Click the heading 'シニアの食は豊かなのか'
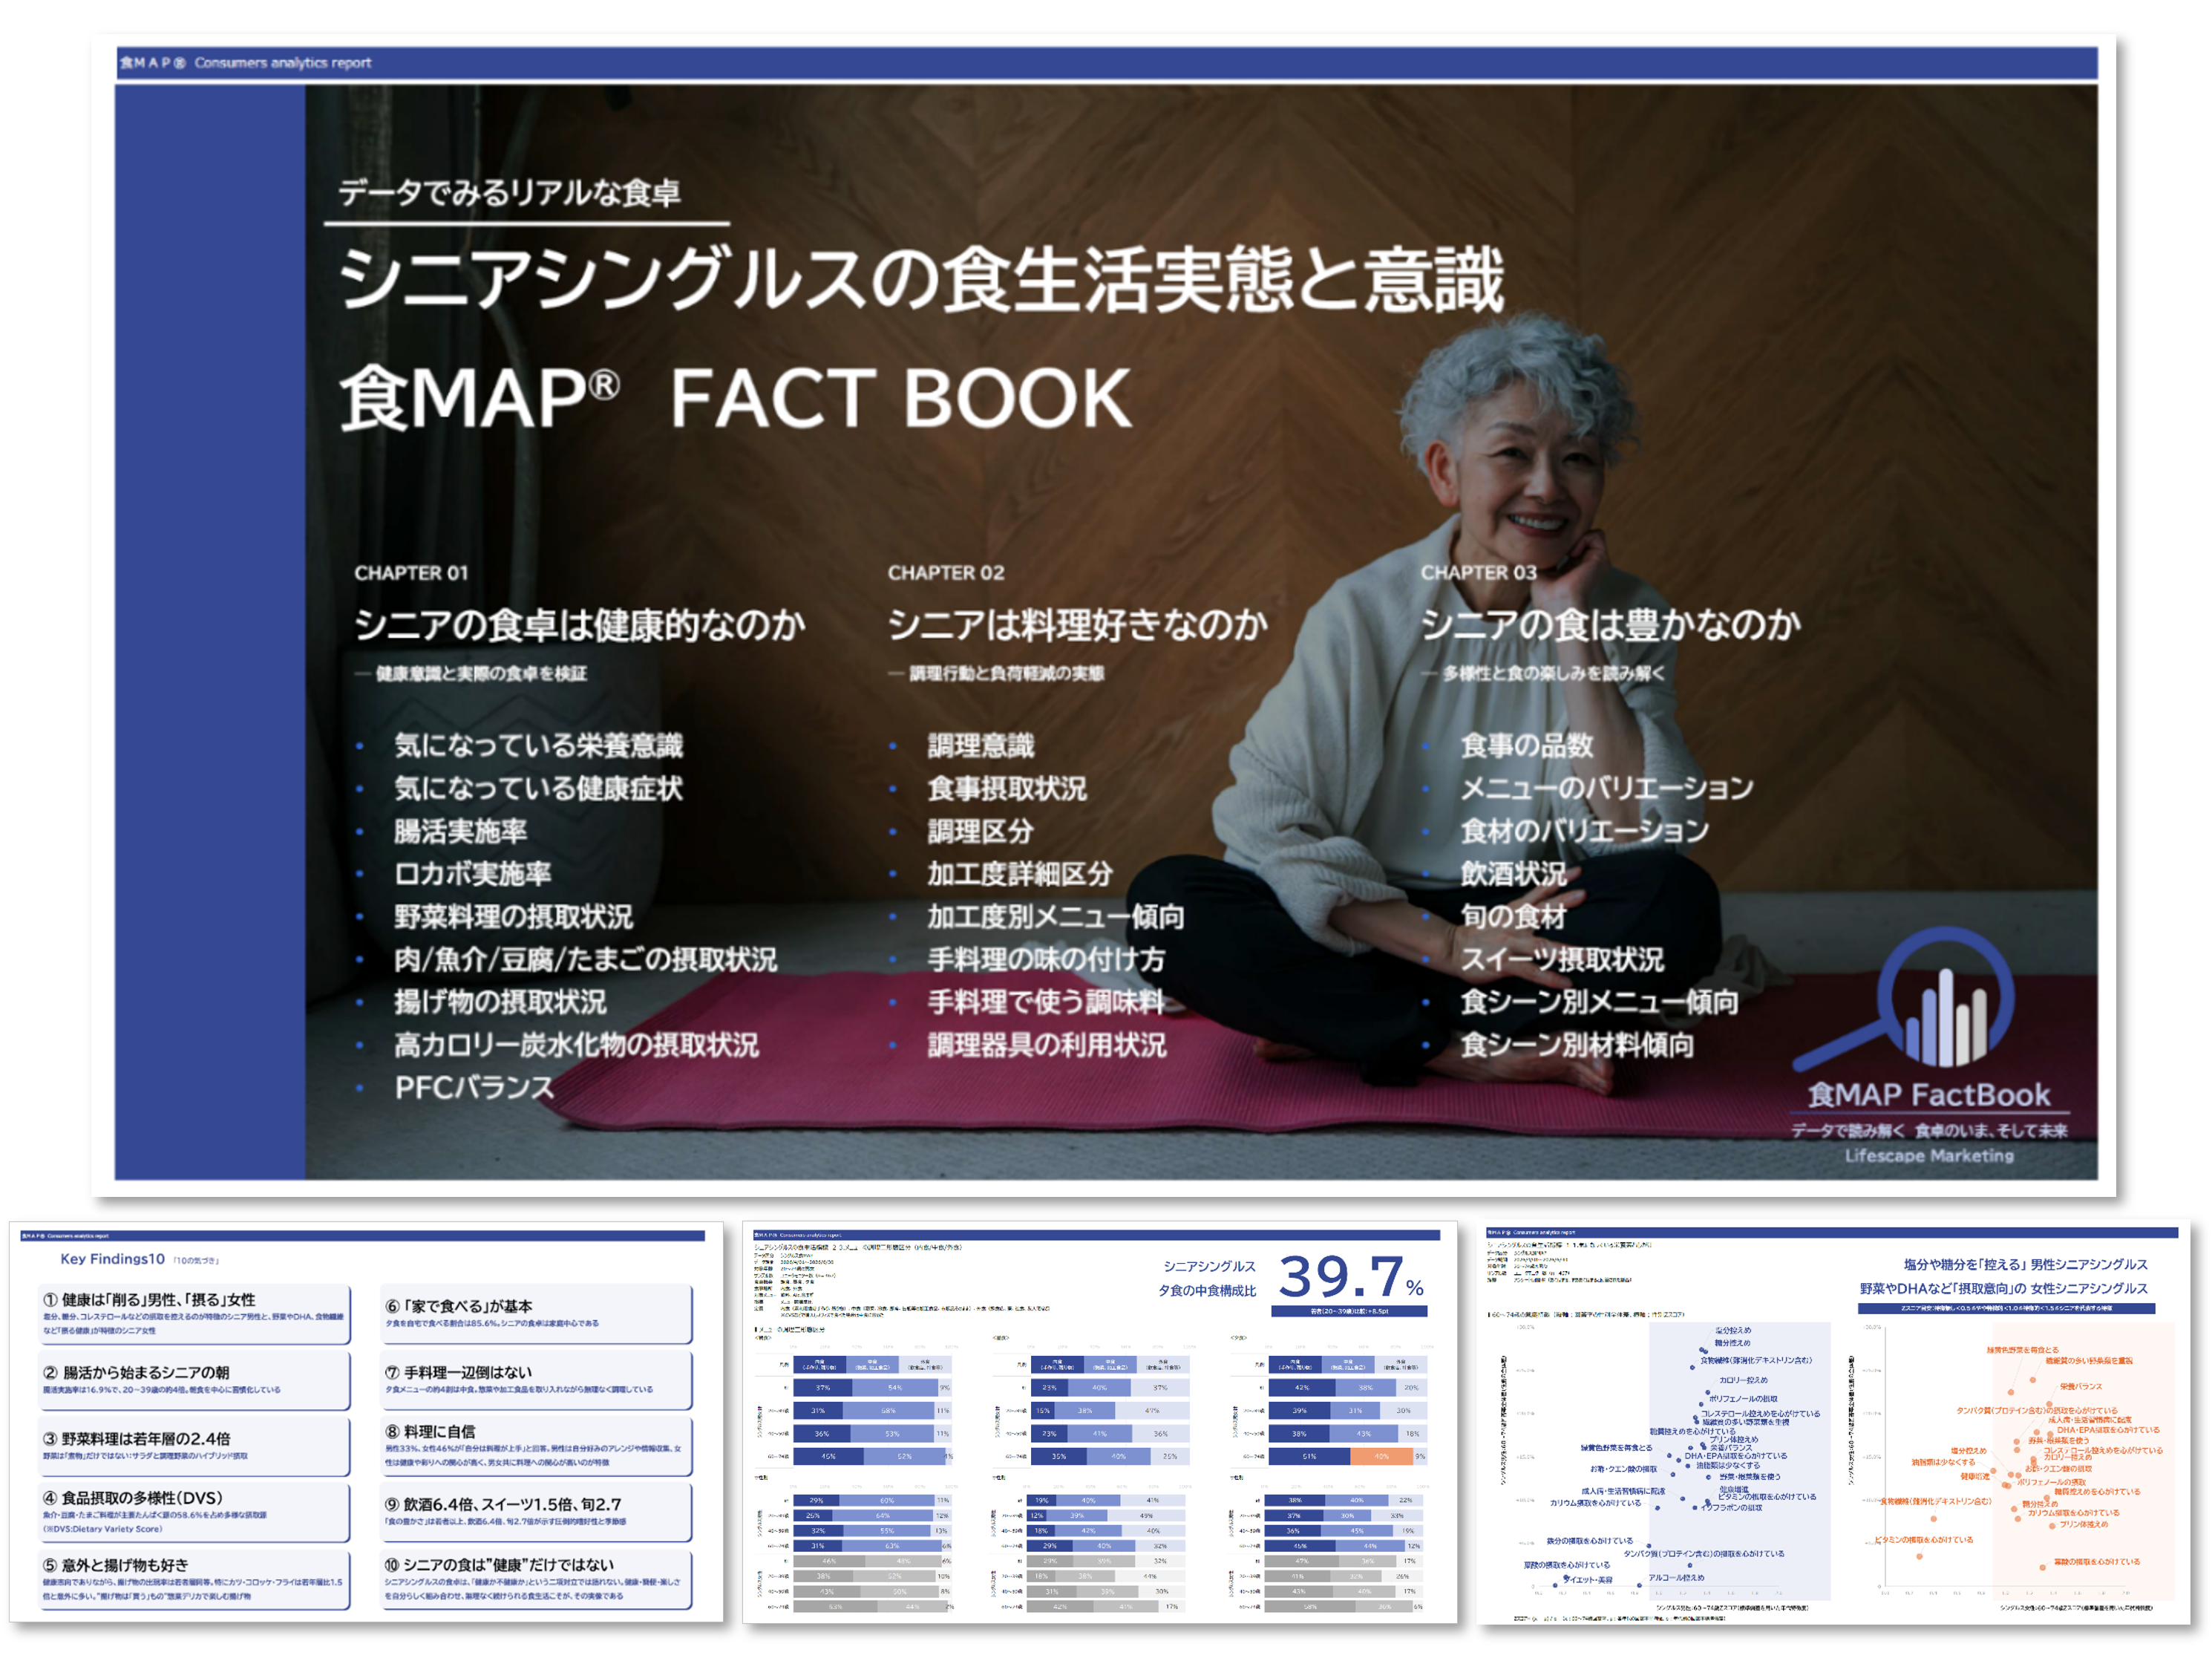 [1611, 625]
